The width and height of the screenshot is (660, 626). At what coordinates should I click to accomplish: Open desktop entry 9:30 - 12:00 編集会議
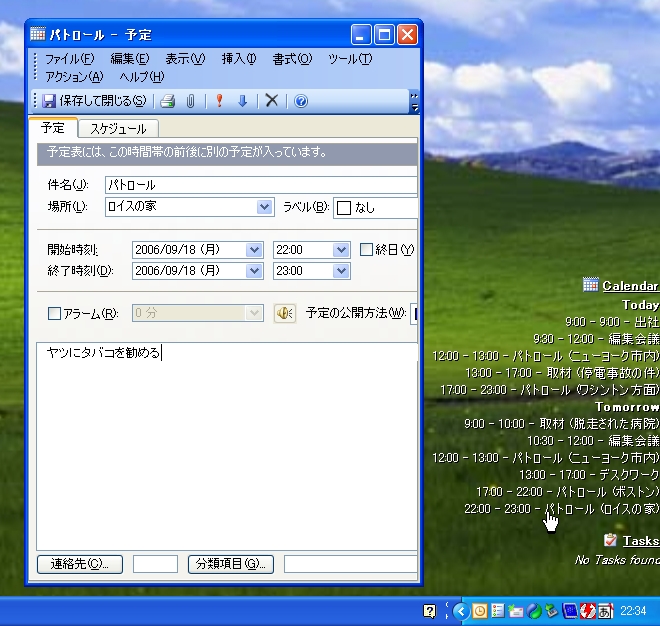(596, 338)
